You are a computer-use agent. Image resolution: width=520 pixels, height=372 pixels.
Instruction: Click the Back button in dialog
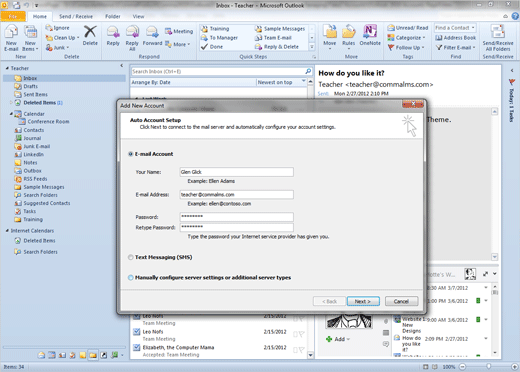click(329, 301)
